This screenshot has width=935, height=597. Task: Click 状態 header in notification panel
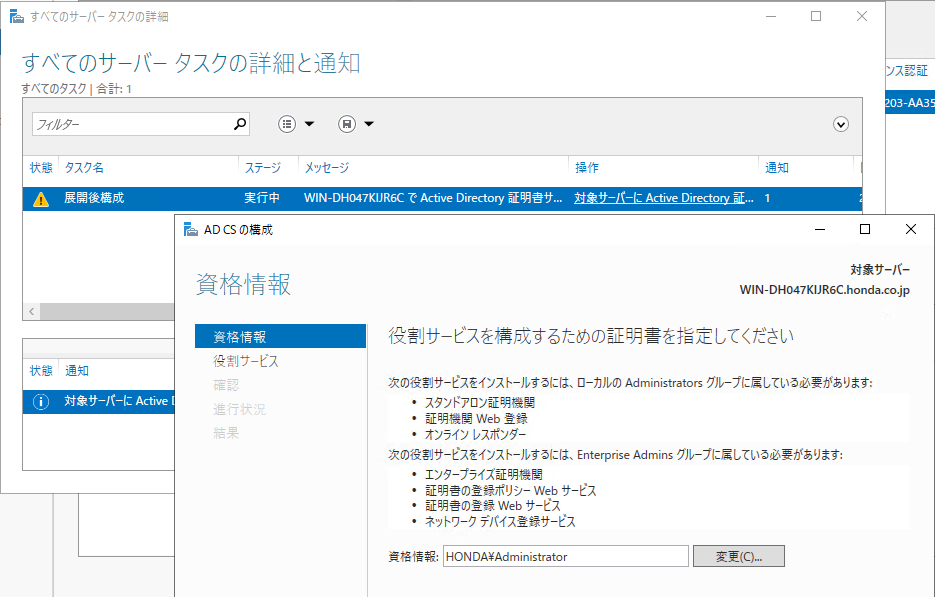[41, 370]
